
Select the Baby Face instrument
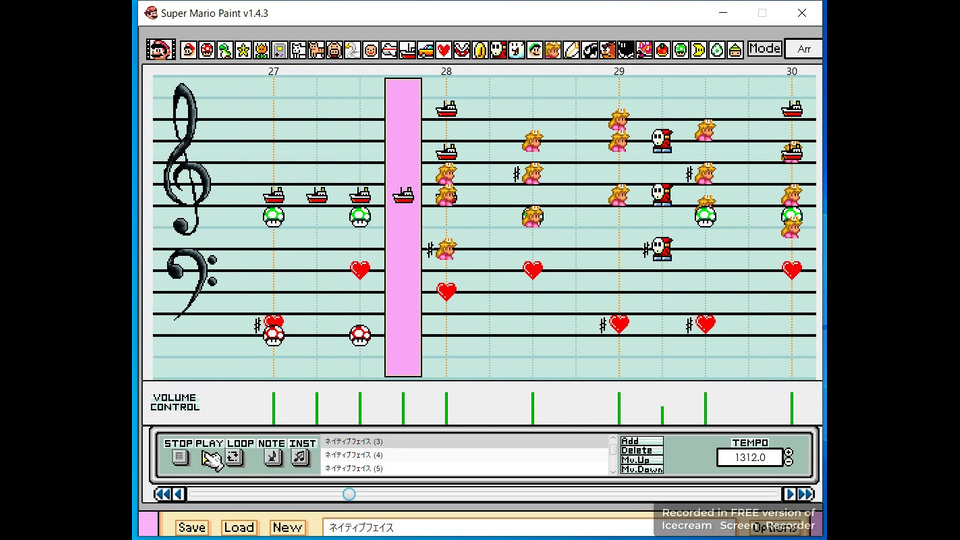tap(371, 50)
